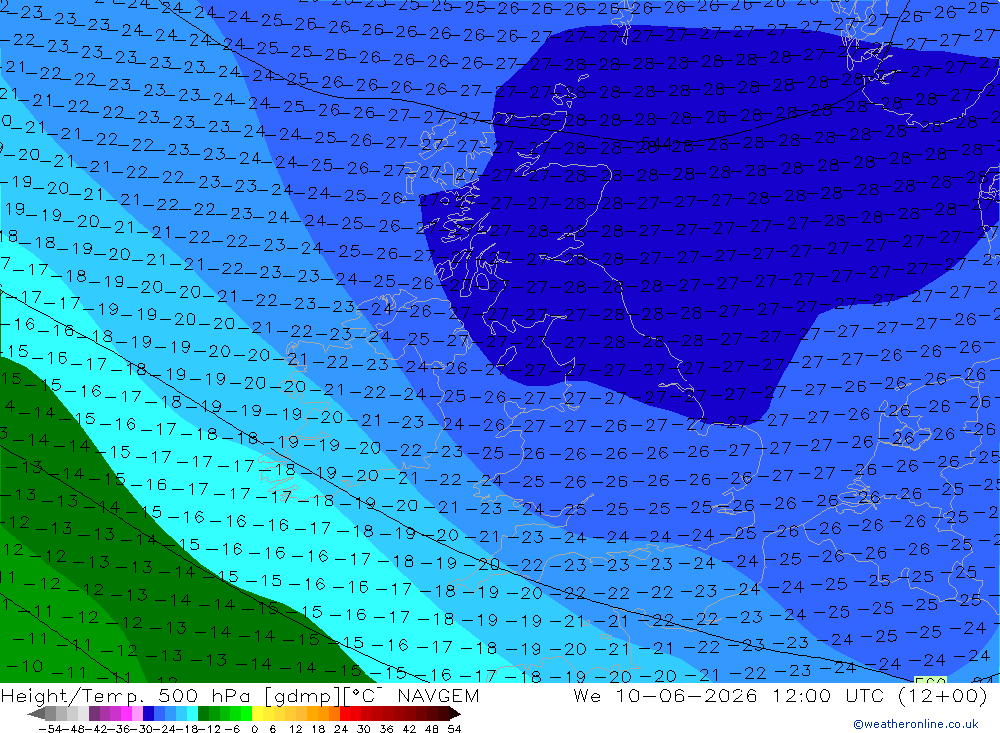Click the dark green swatch in legend
Screen dimensions: 1000x733
pyautogui.click(x=203, y=713)
